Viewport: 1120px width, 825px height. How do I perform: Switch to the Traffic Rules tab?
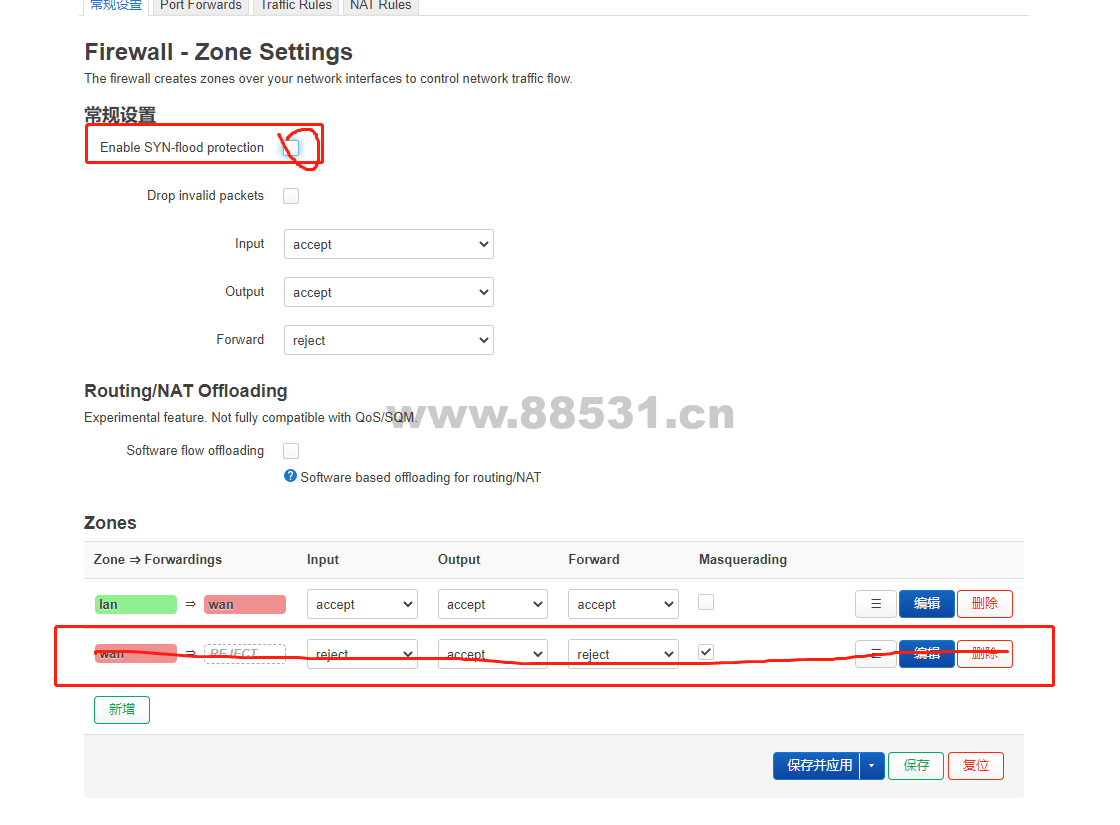296,6
